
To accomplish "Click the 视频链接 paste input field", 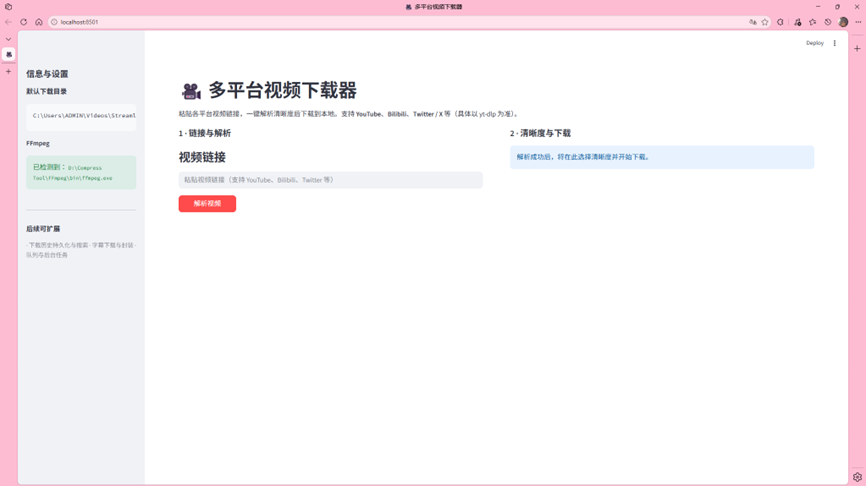I will click(330, 180).
